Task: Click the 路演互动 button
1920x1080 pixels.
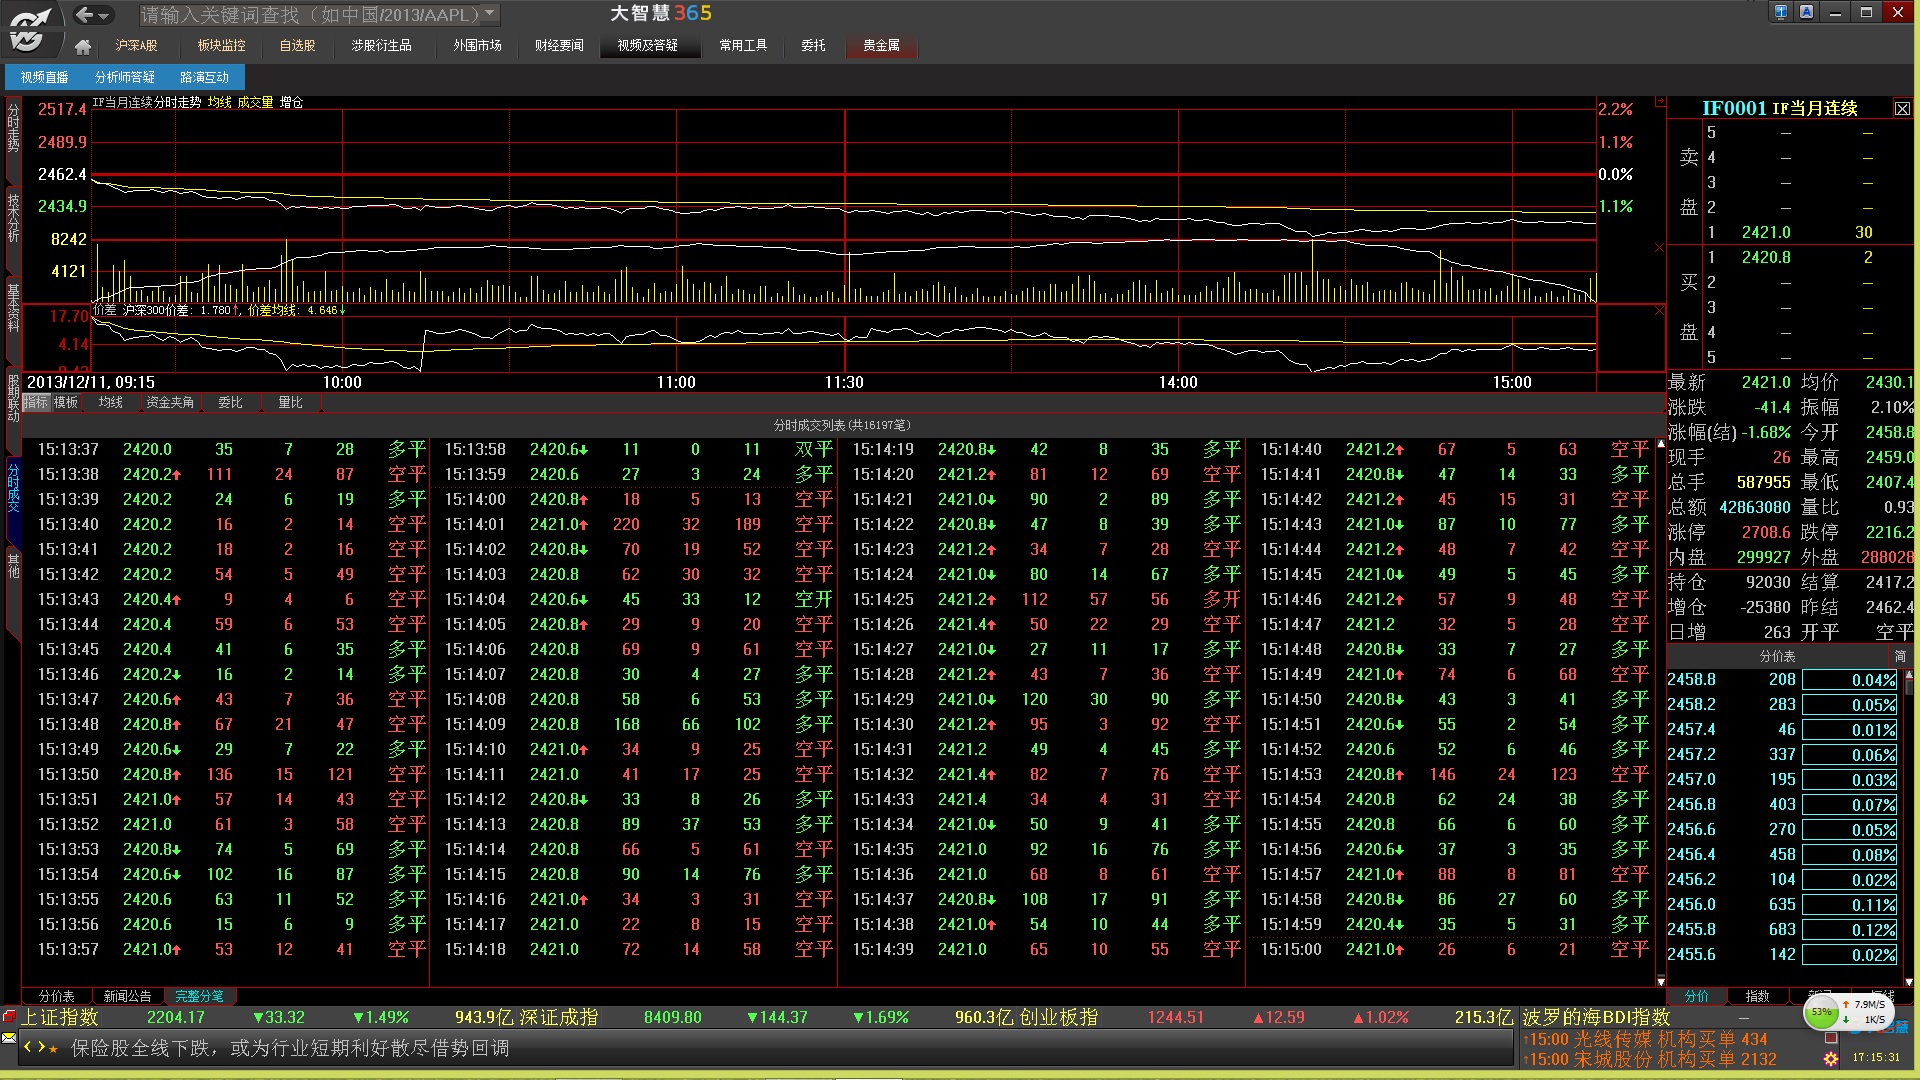Action: (204, 77)
